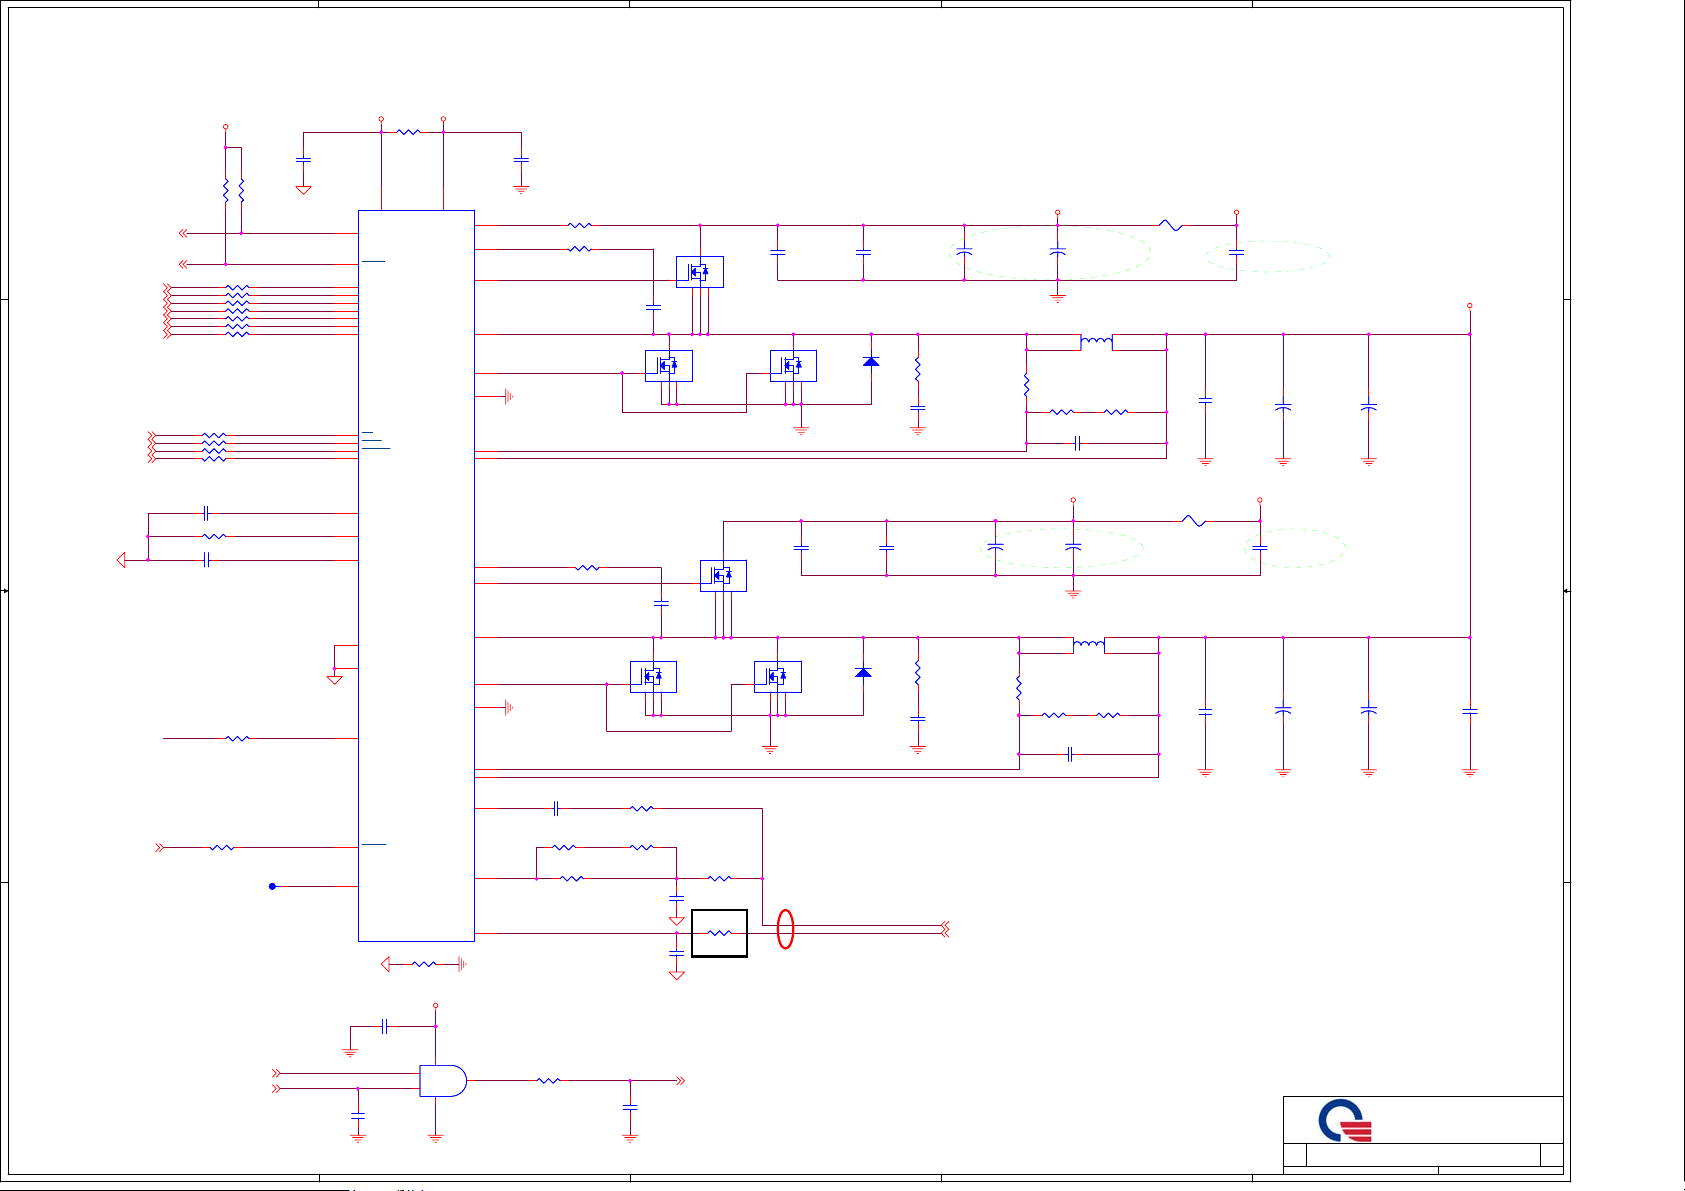Select right resistor of vertical pull-up pair

[242, 190]
